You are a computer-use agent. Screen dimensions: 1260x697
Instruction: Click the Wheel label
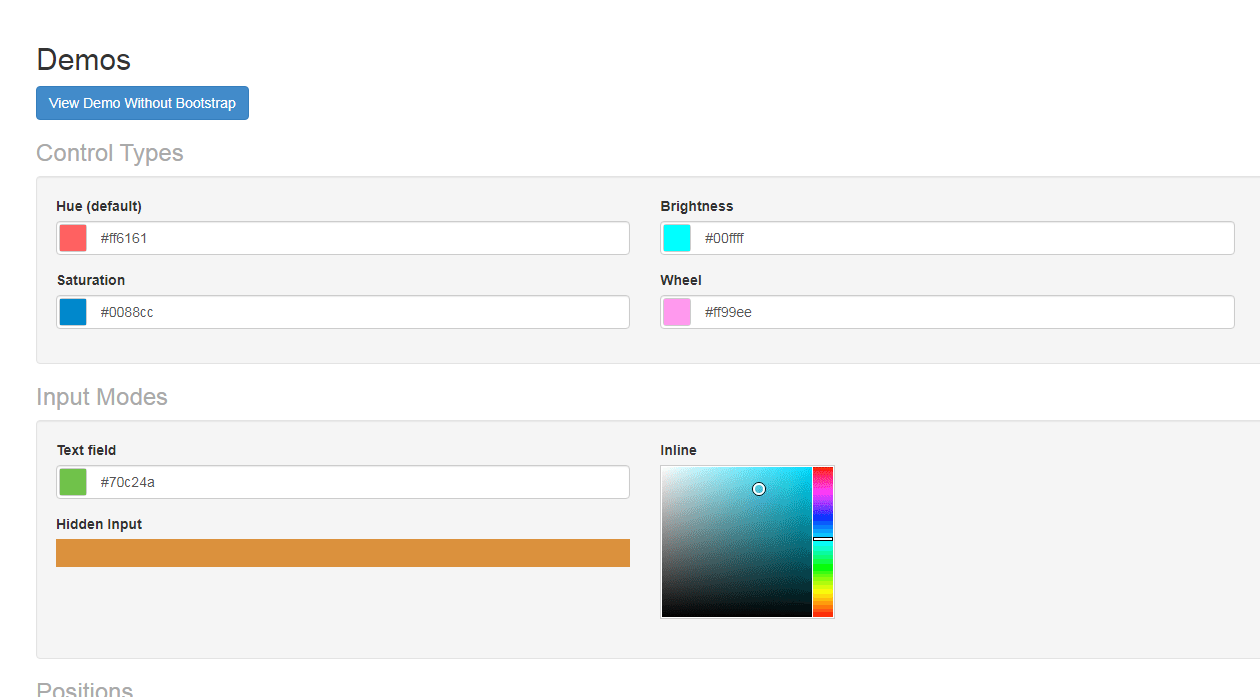click(681, 280)
